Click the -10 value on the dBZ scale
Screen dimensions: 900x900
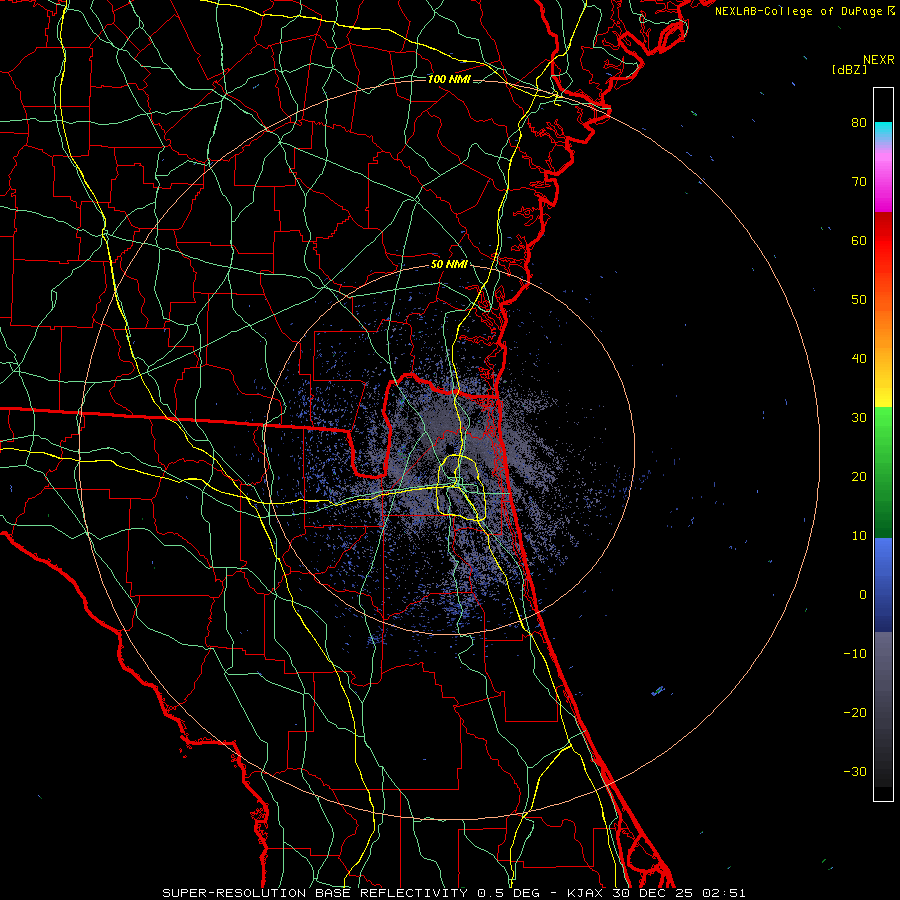(855, 654)
